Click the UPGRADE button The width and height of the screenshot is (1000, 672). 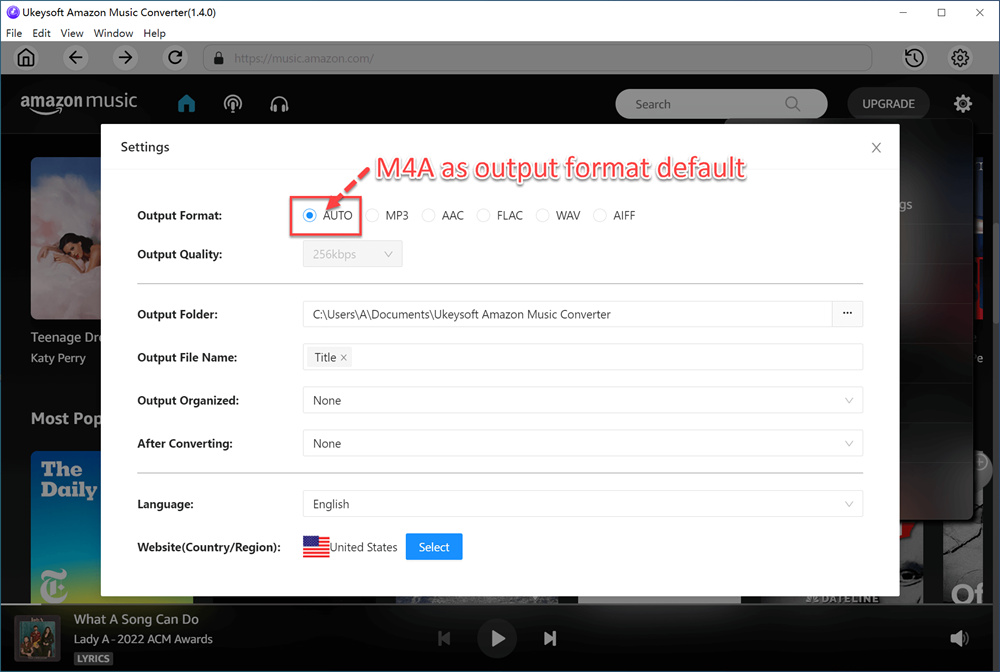click(x=888, y=104)
